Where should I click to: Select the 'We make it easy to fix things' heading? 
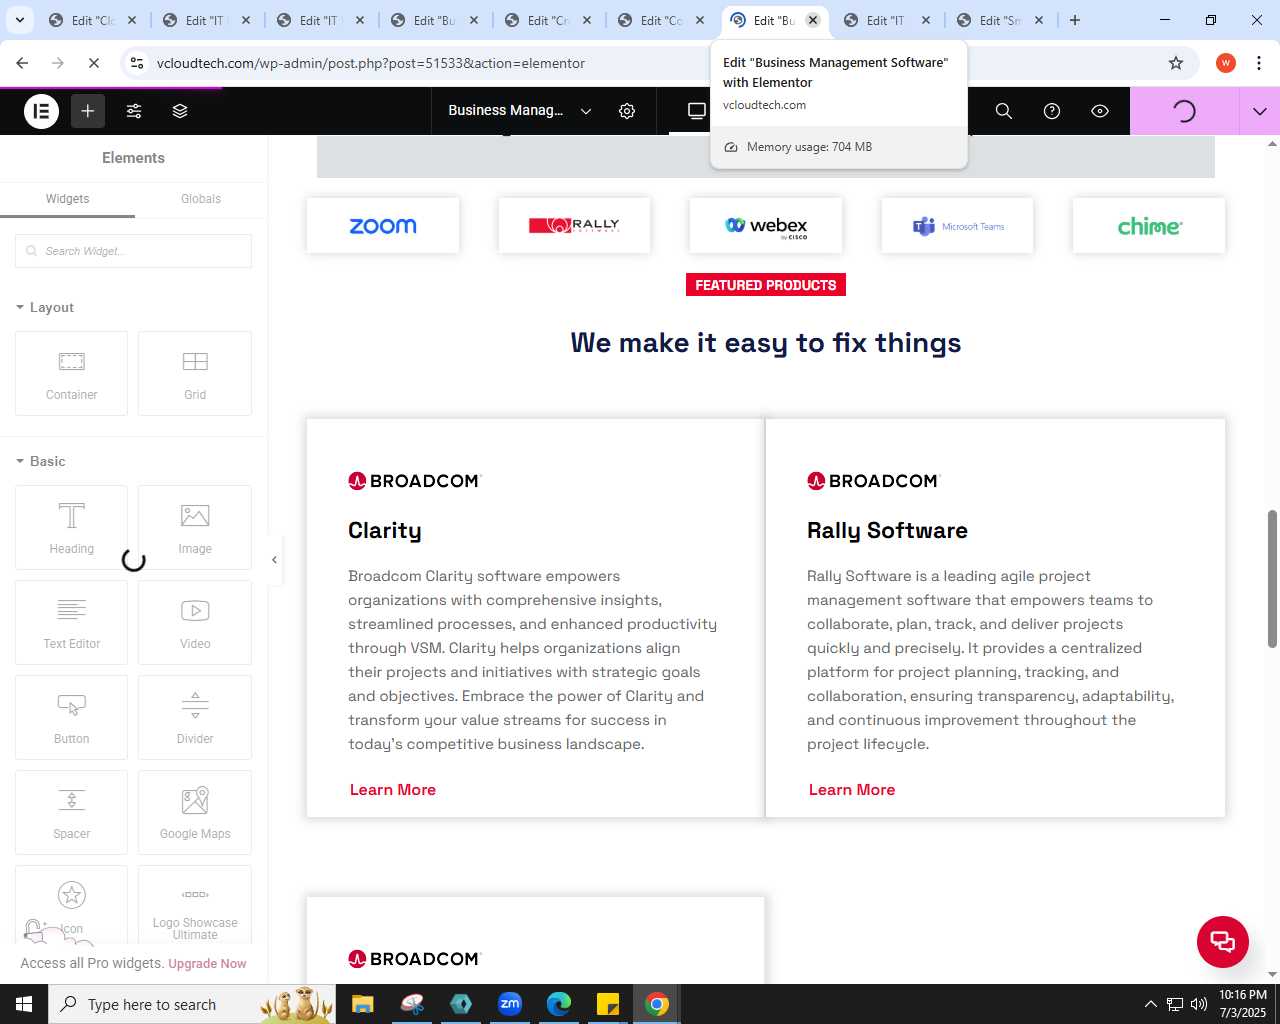pos(766,343)
